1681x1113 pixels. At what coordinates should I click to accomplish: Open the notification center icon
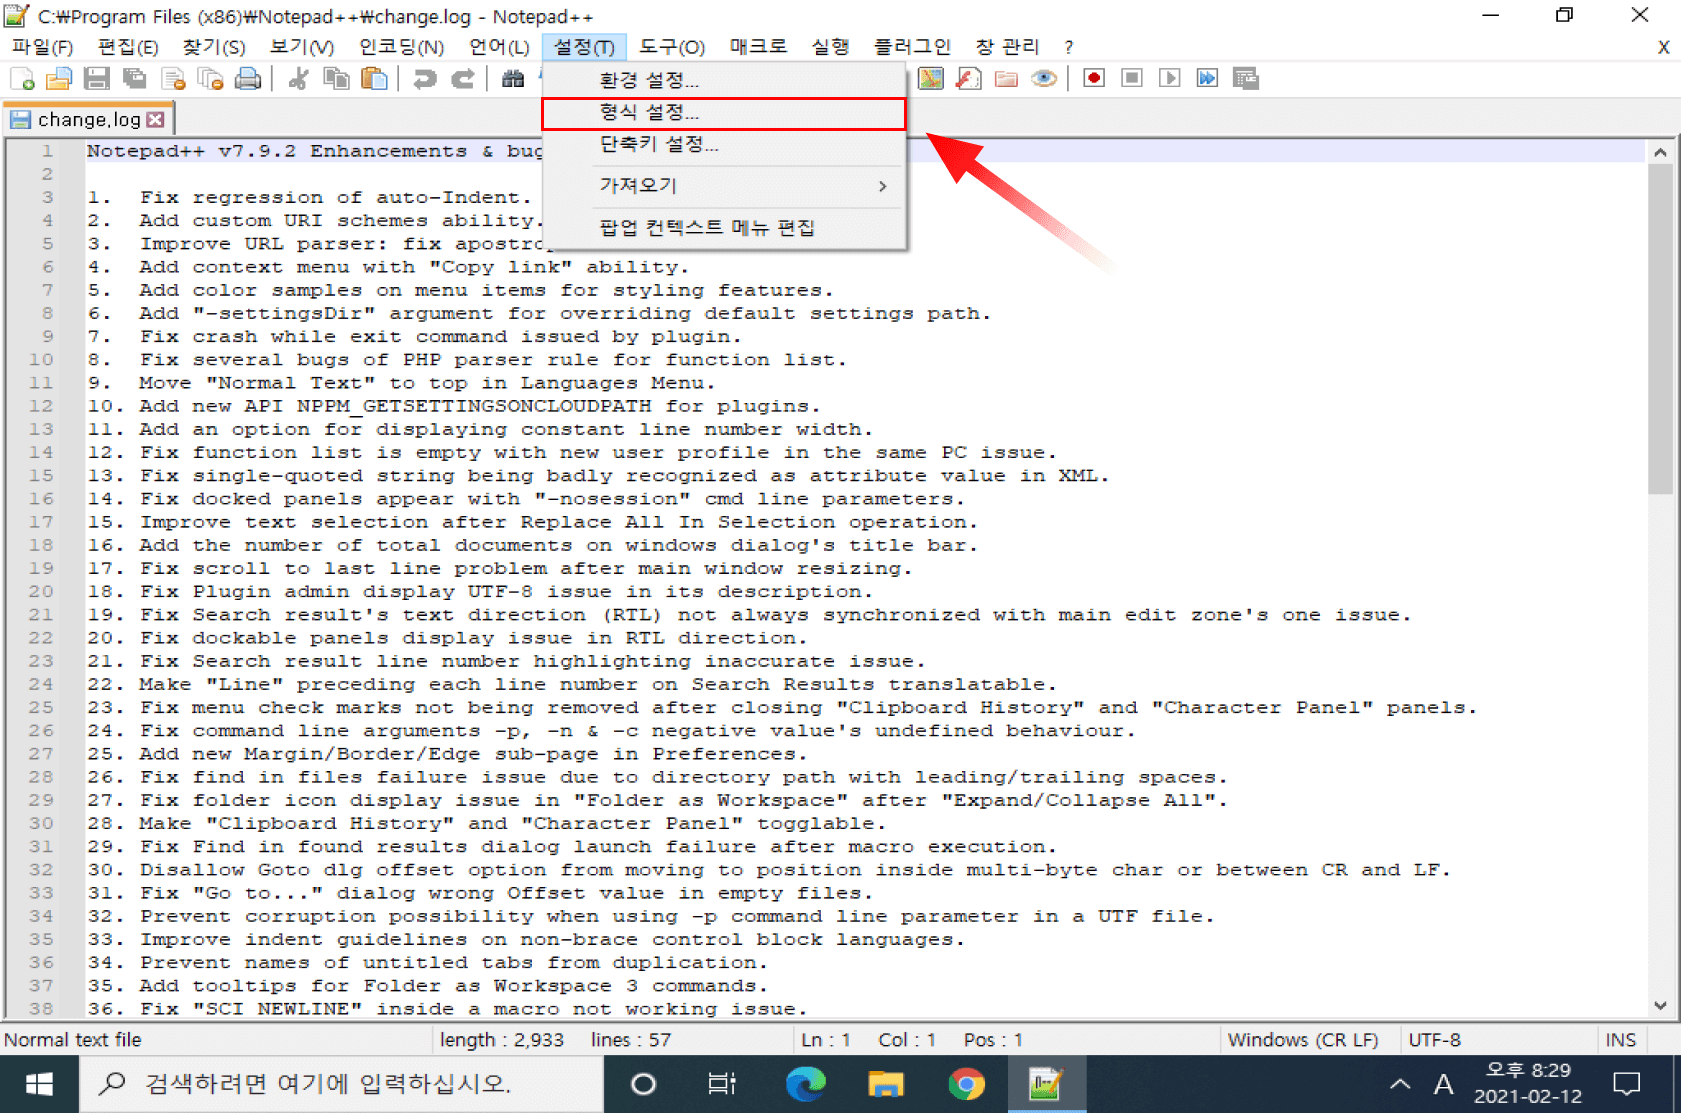[x=1627, y=1084]
